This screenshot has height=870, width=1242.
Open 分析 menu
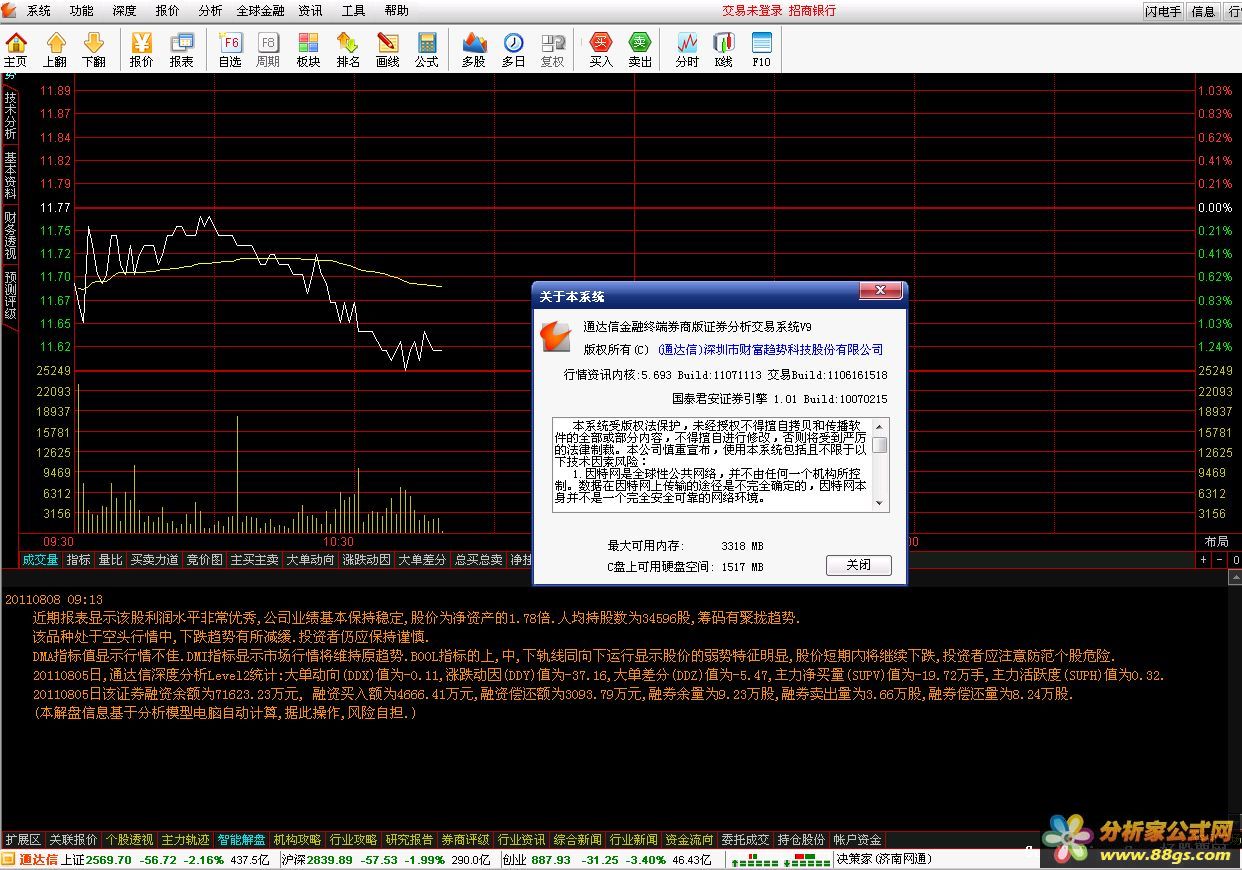[210, 11]
